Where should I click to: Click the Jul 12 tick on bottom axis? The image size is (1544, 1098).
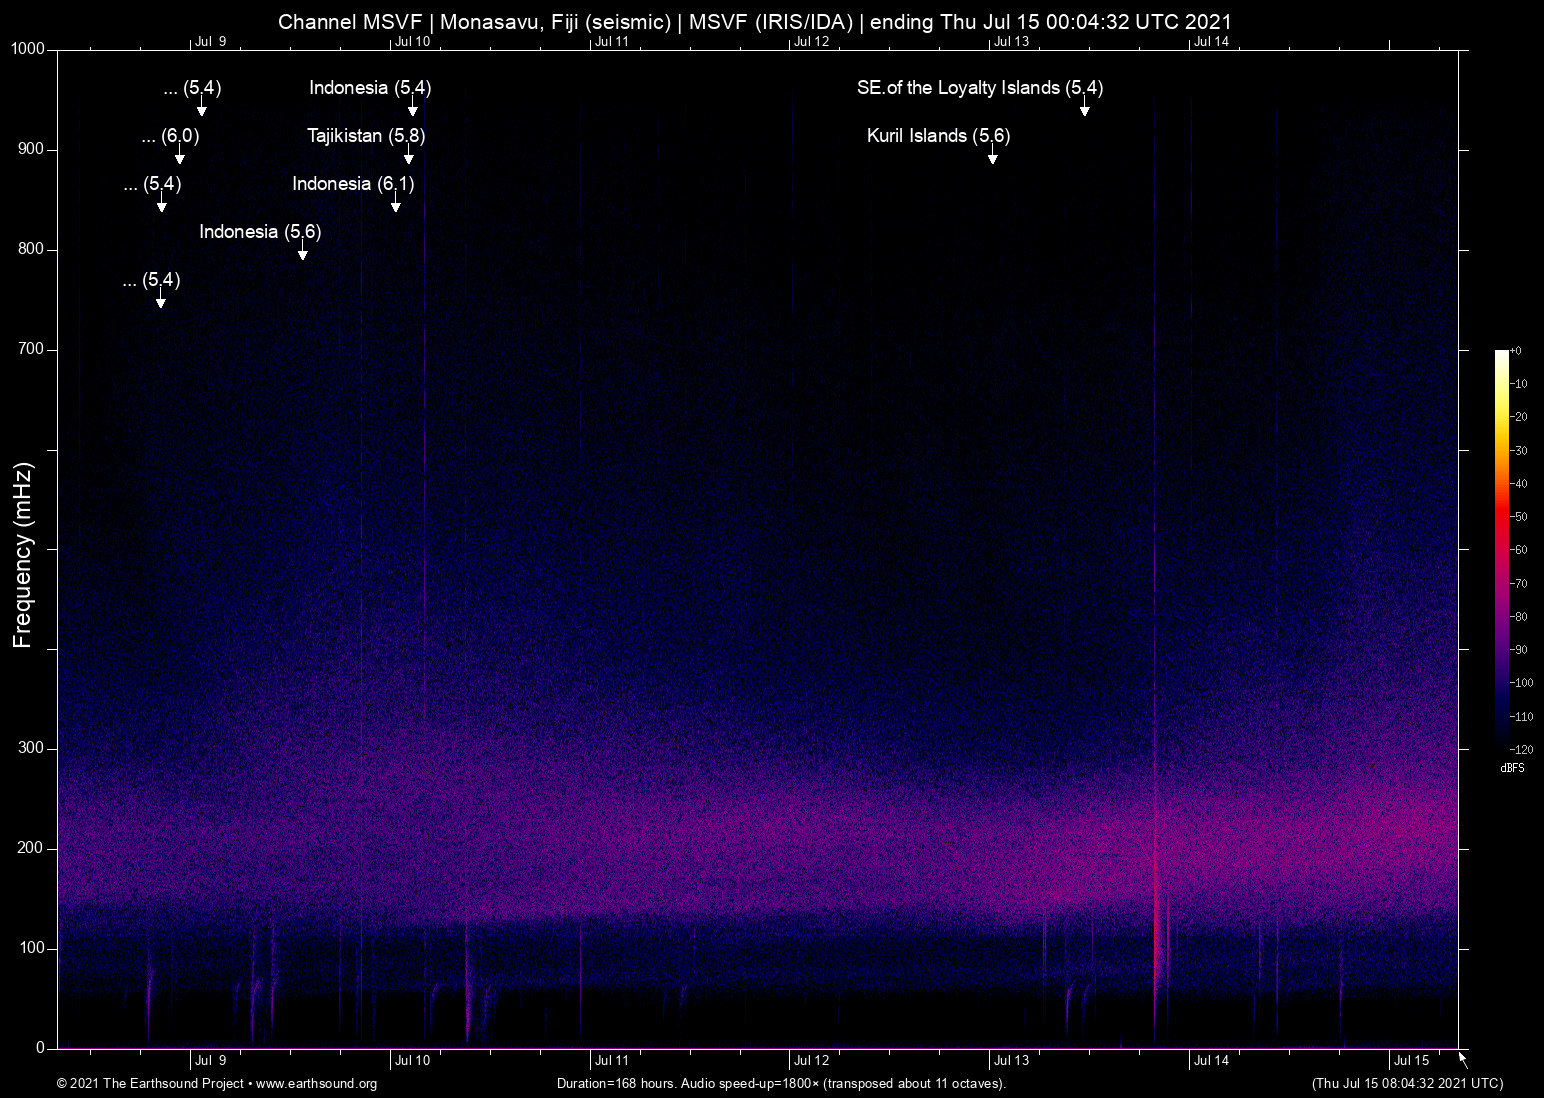811,1060
